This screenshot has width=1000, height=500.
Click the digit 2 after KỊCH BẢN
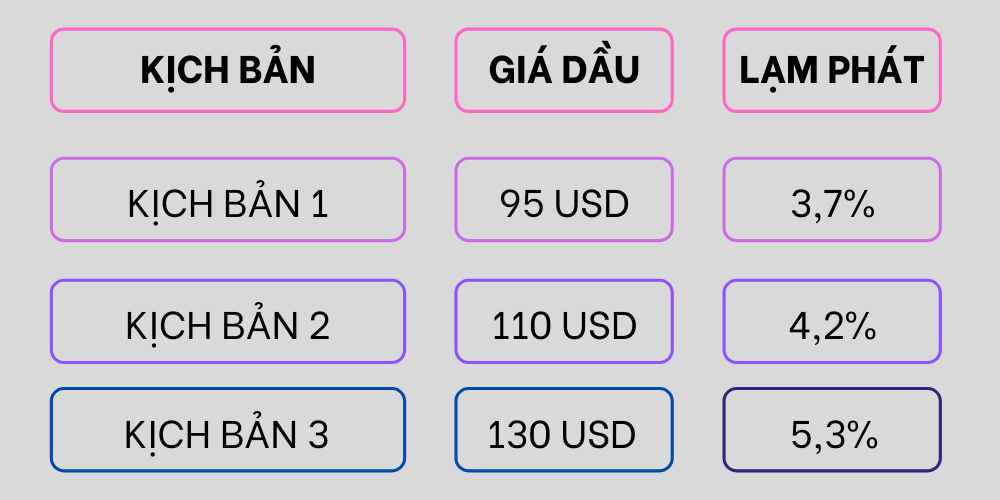[319, 326]
